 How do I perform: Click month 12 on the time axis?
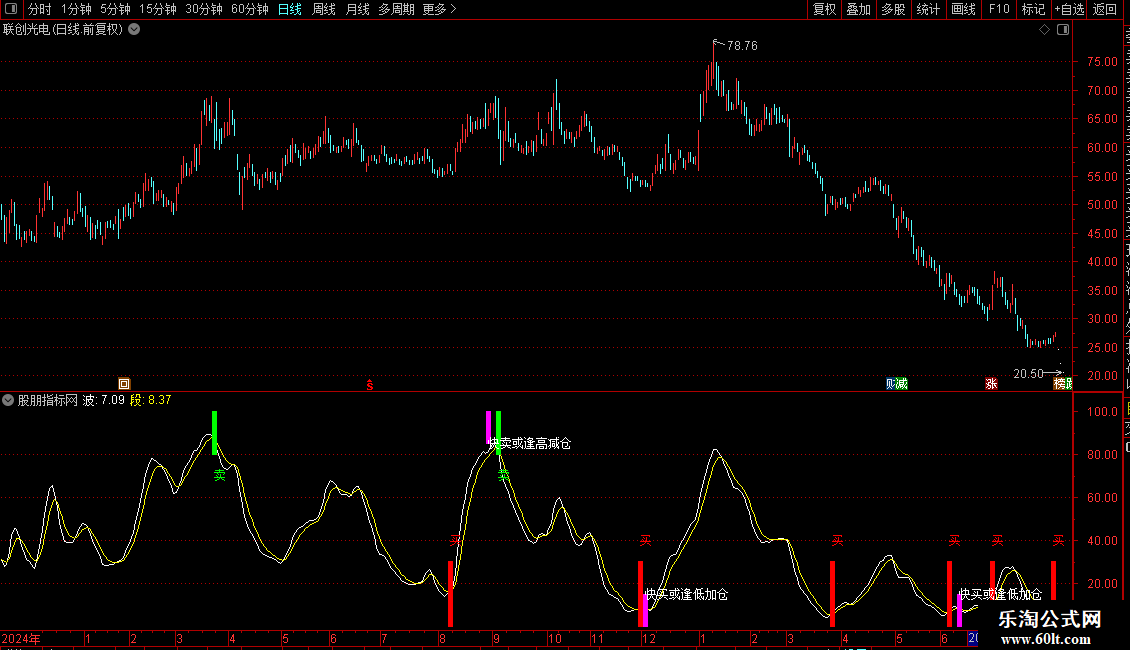(x=649, y=639)
